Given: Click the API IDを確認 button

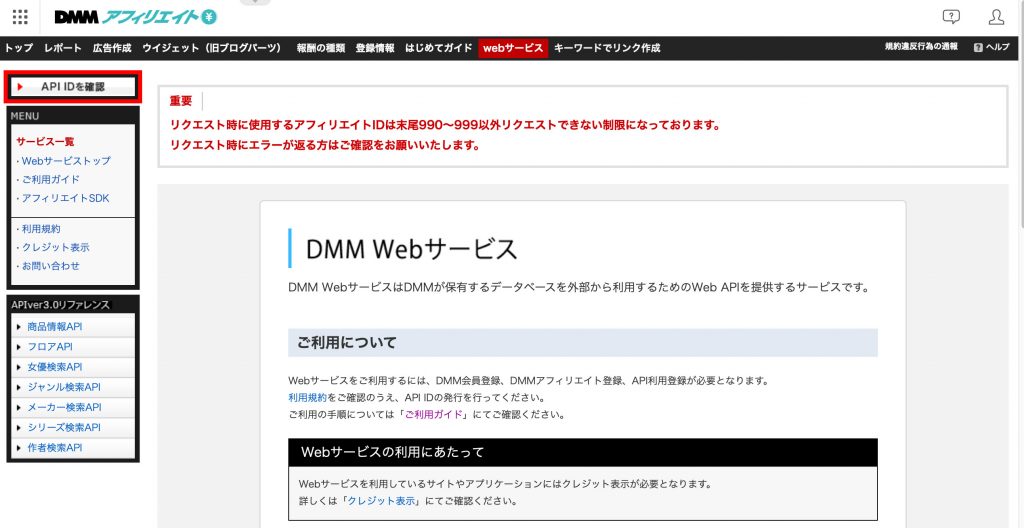Looking at the screenshot, I should [x=73, y=86].
